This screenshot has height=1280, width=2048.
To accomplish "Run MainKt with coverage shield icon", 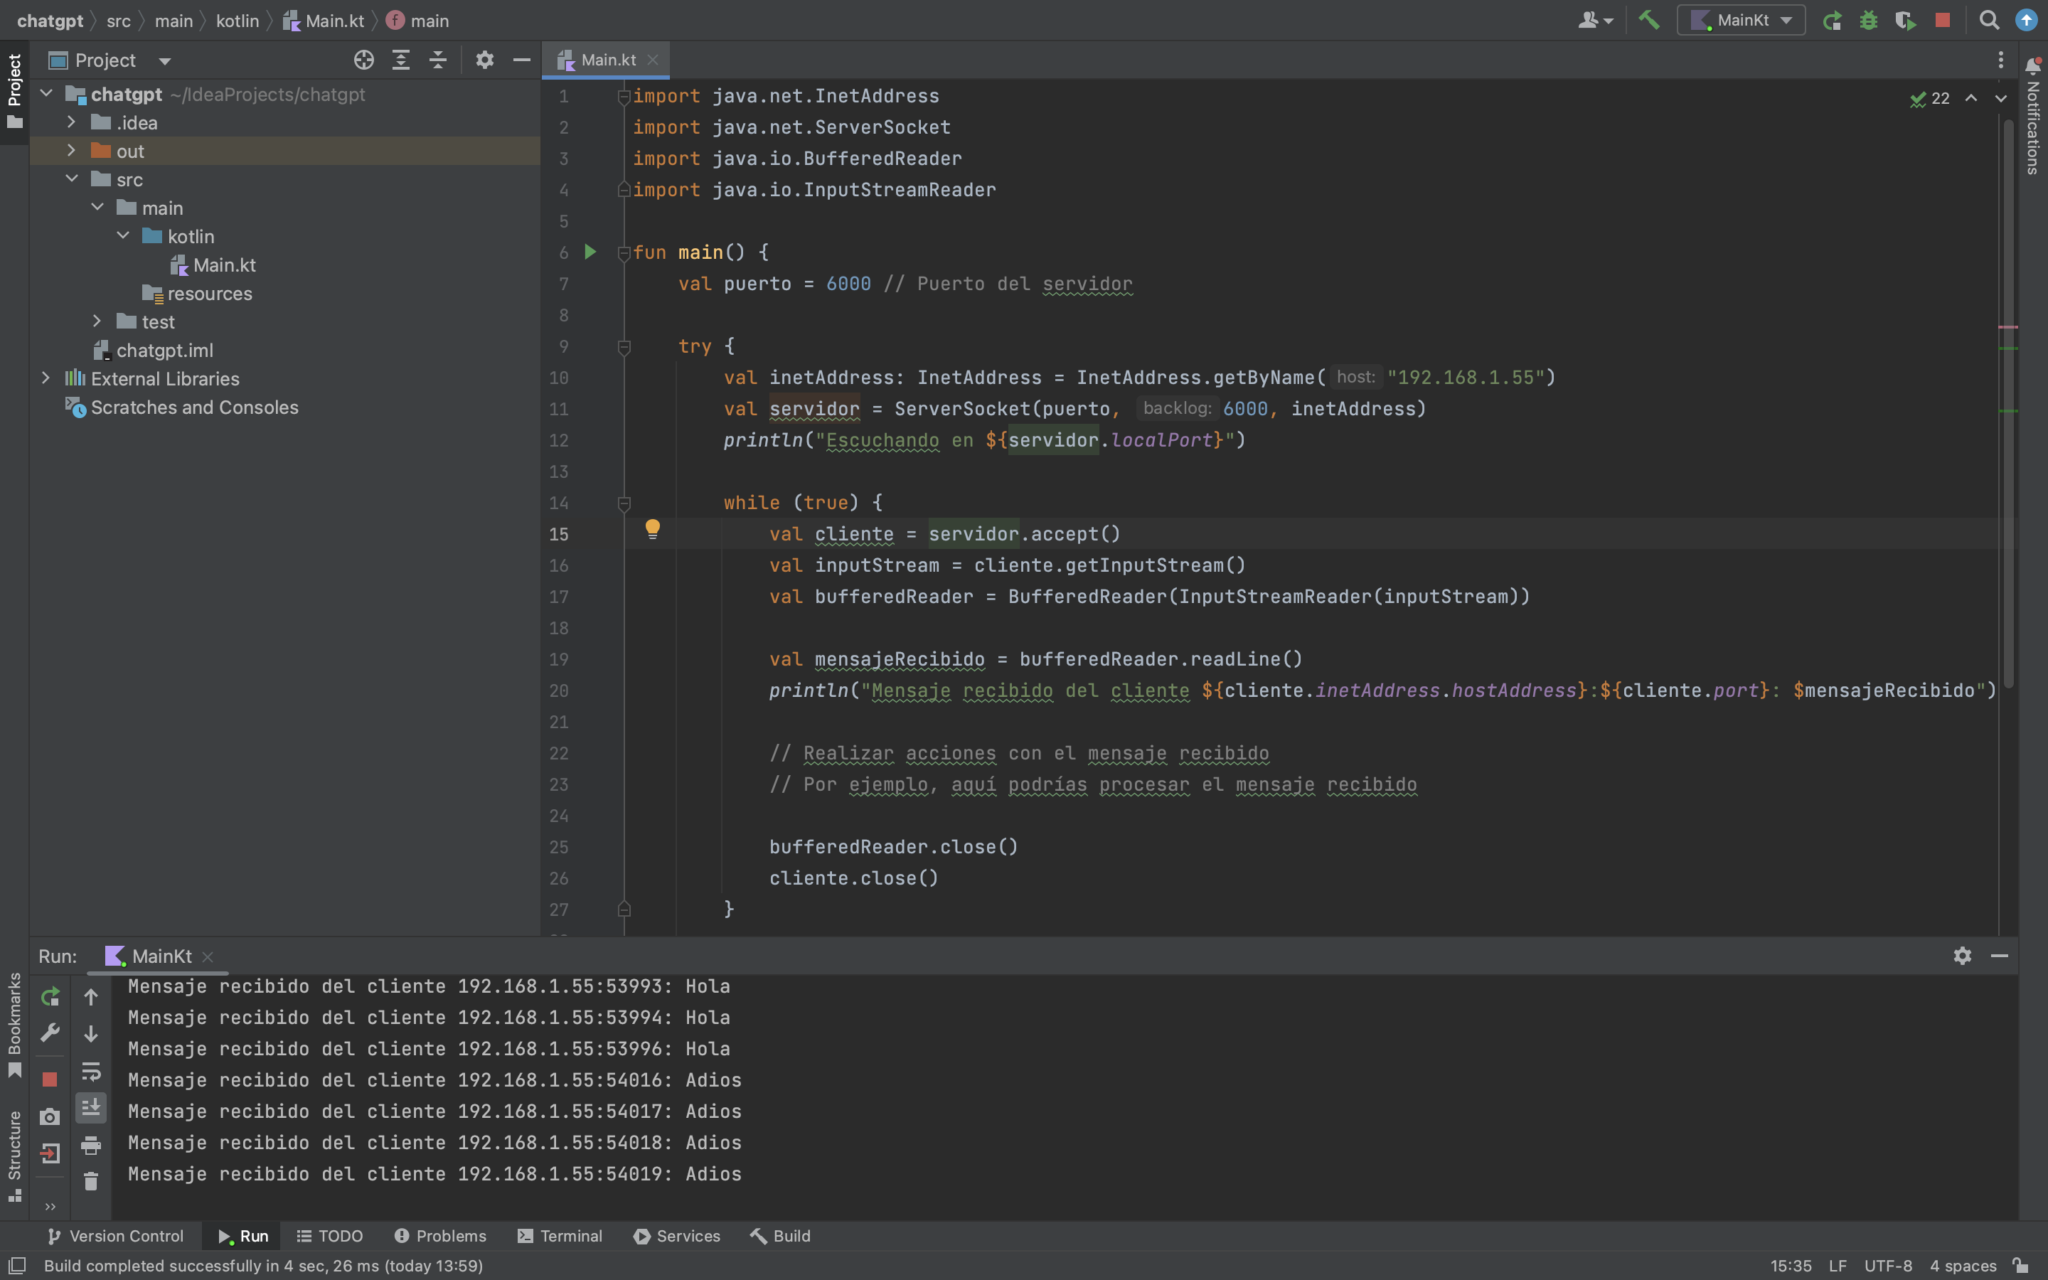I will [x=1907, y=19].
